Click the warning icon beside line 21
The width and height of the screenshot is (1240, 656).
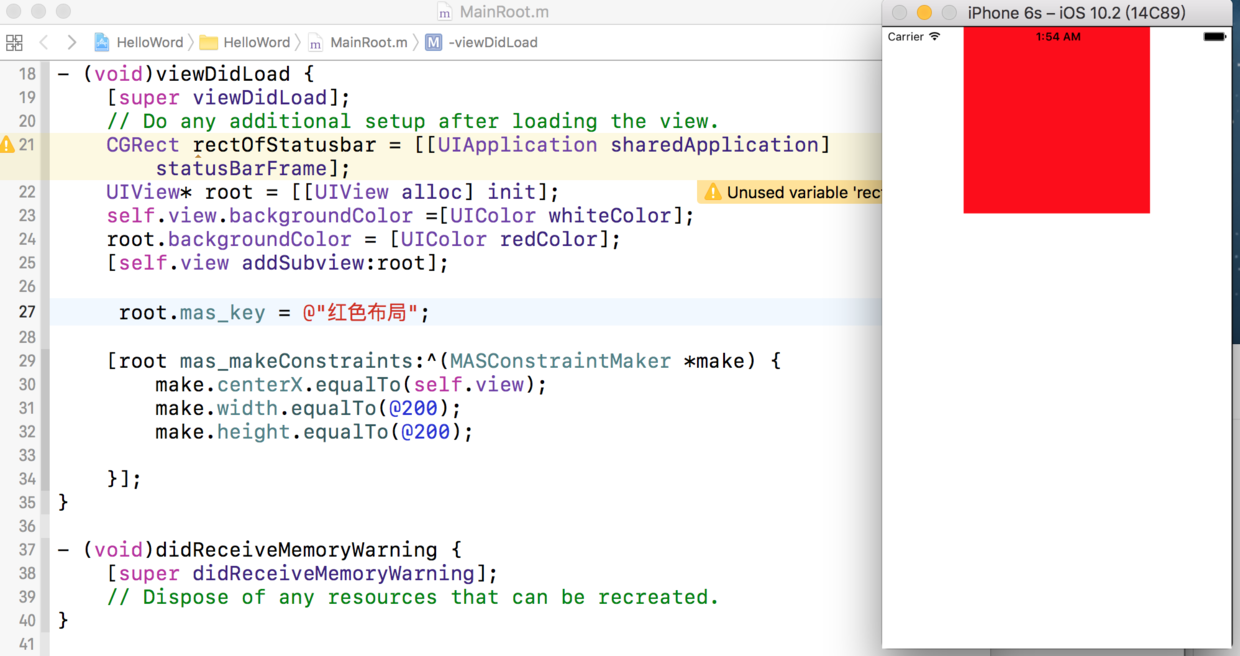7,145
